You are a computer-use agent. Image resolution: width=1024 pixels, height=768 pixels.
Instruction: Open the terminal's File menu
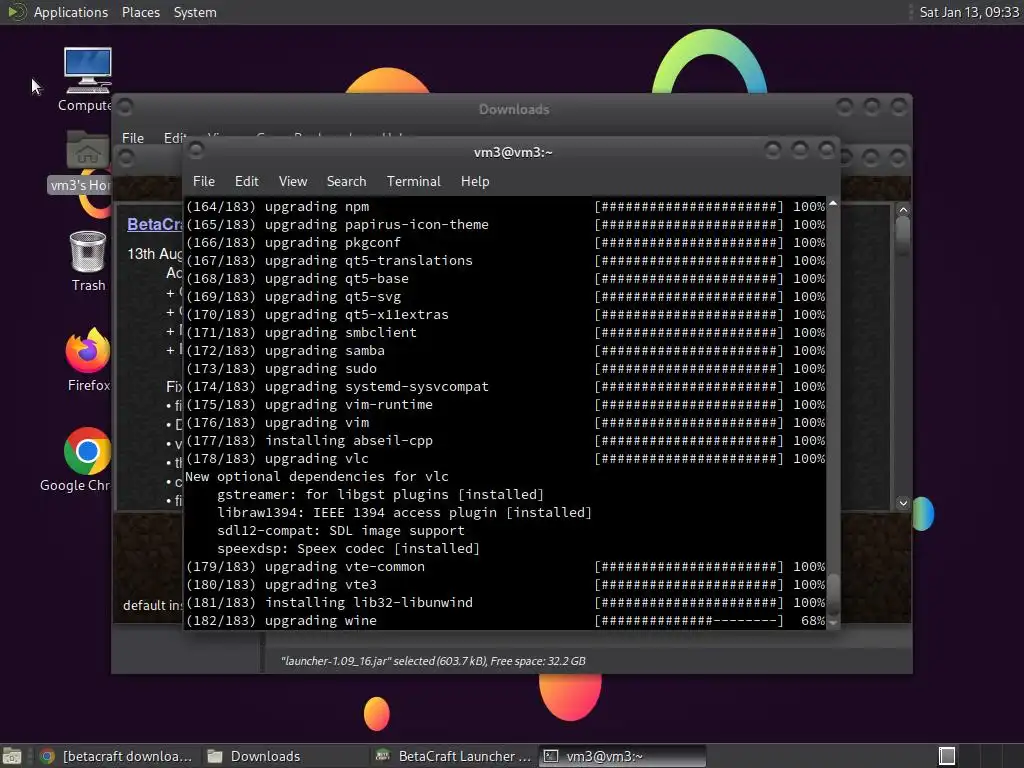[204, 182]
